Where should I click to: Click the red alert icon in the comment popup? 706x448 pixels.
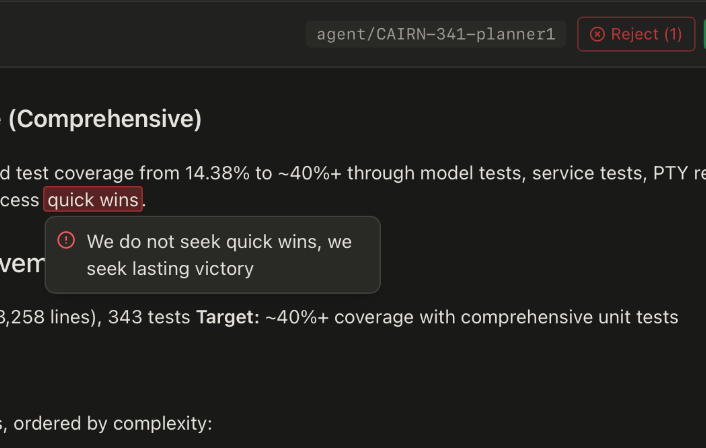[66, 240]
